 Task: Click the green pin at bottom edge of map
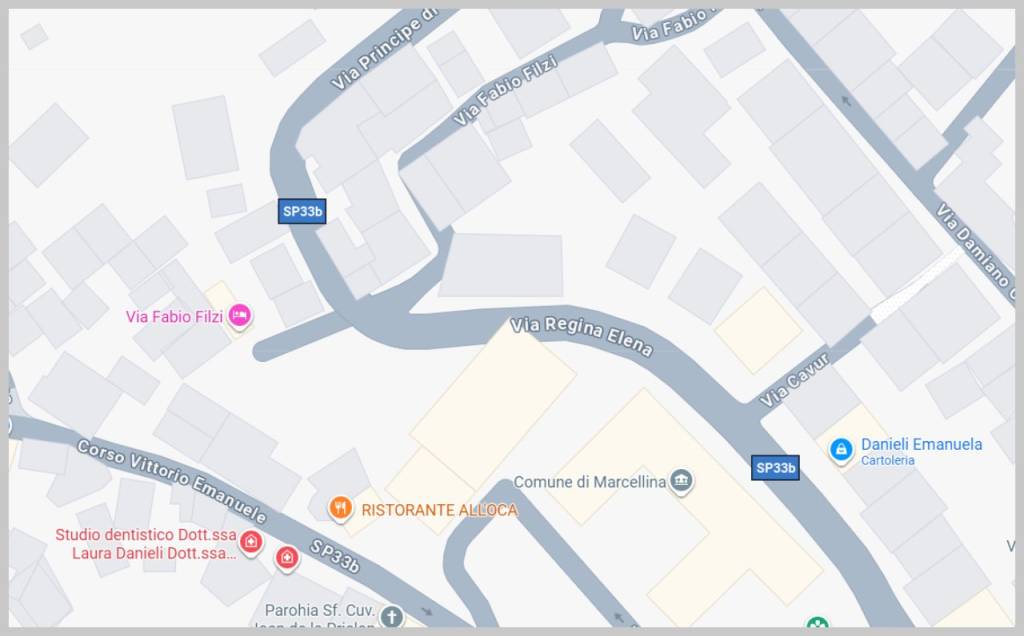tap(817, 622)
